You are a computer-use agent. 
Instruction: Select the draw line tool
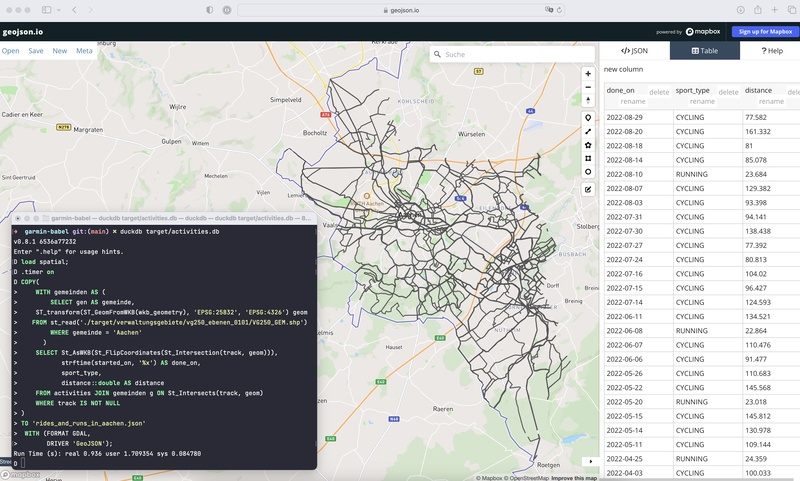(x=588, y=132)
